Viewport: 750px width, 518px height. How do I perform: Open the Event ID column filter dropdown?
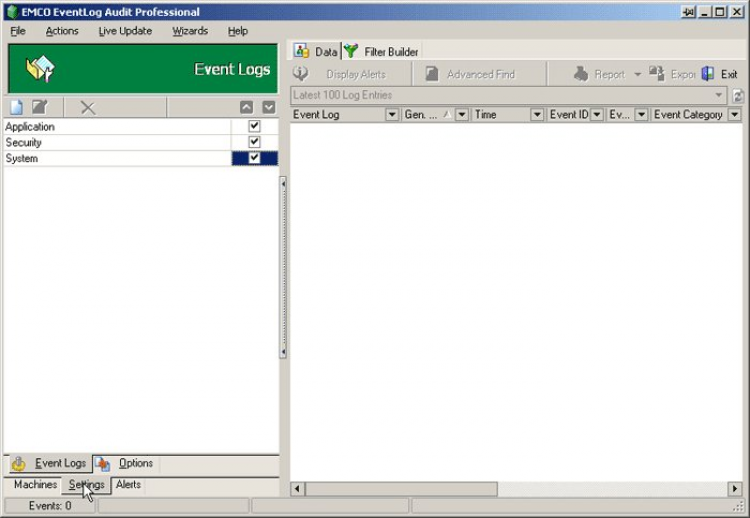pyautogui.click(x=597, y=115)
